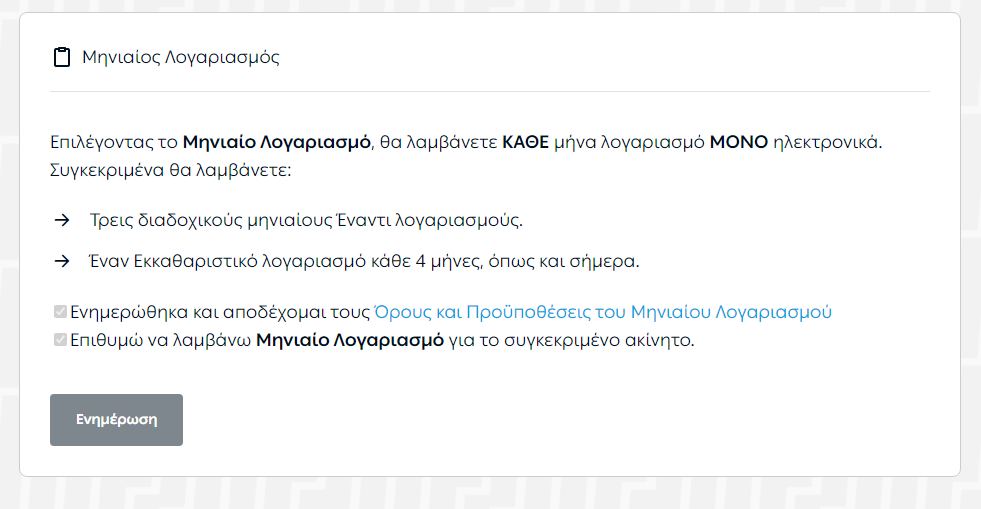The height and width of the screenshot is (509, 981).
Task: Select the Μηνιαίος Λογαριασμός heading text
Action: coord(181,57)
